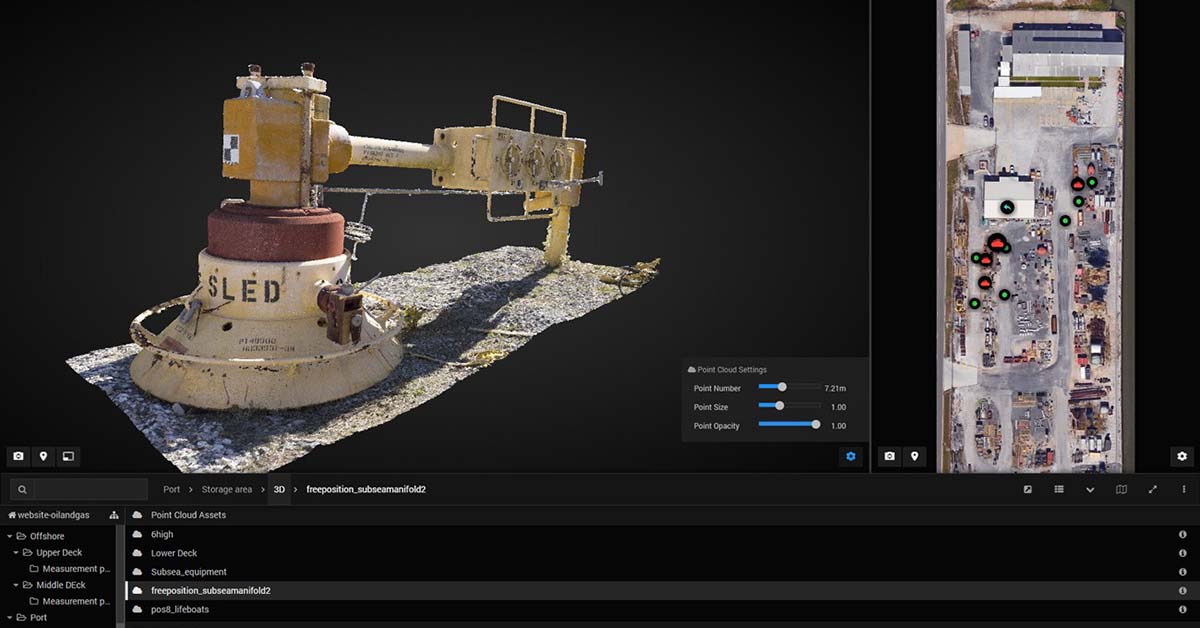Open the chevron dropdown in the bottom toolbar
Image resolution: width=1200 pixels, height=628 pixels.
click(1091, 490)
